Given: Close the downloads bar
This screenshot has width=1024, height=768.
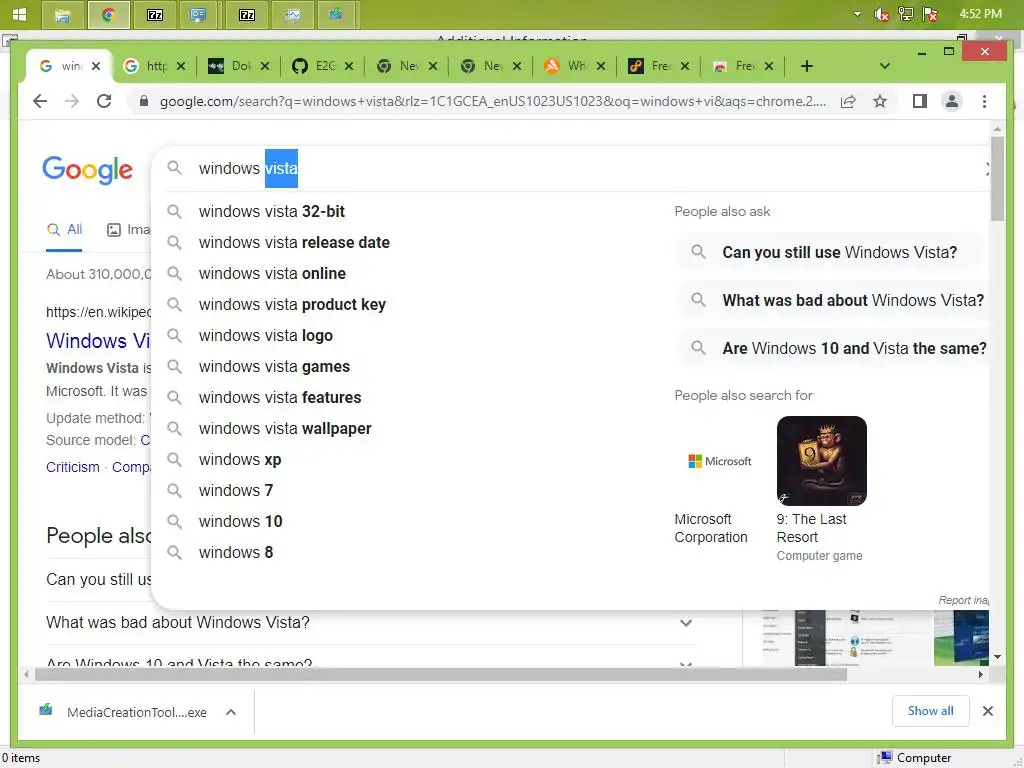Looking at the screenshot, I should tap(987, 711).
